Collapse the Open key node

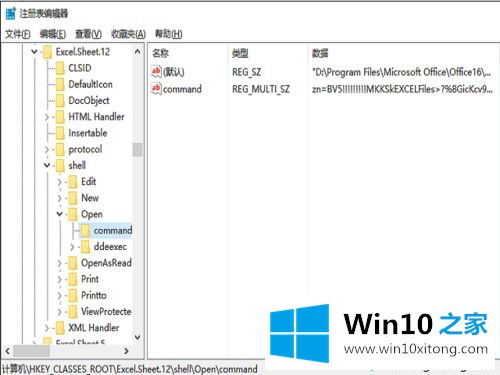point(60,214)
